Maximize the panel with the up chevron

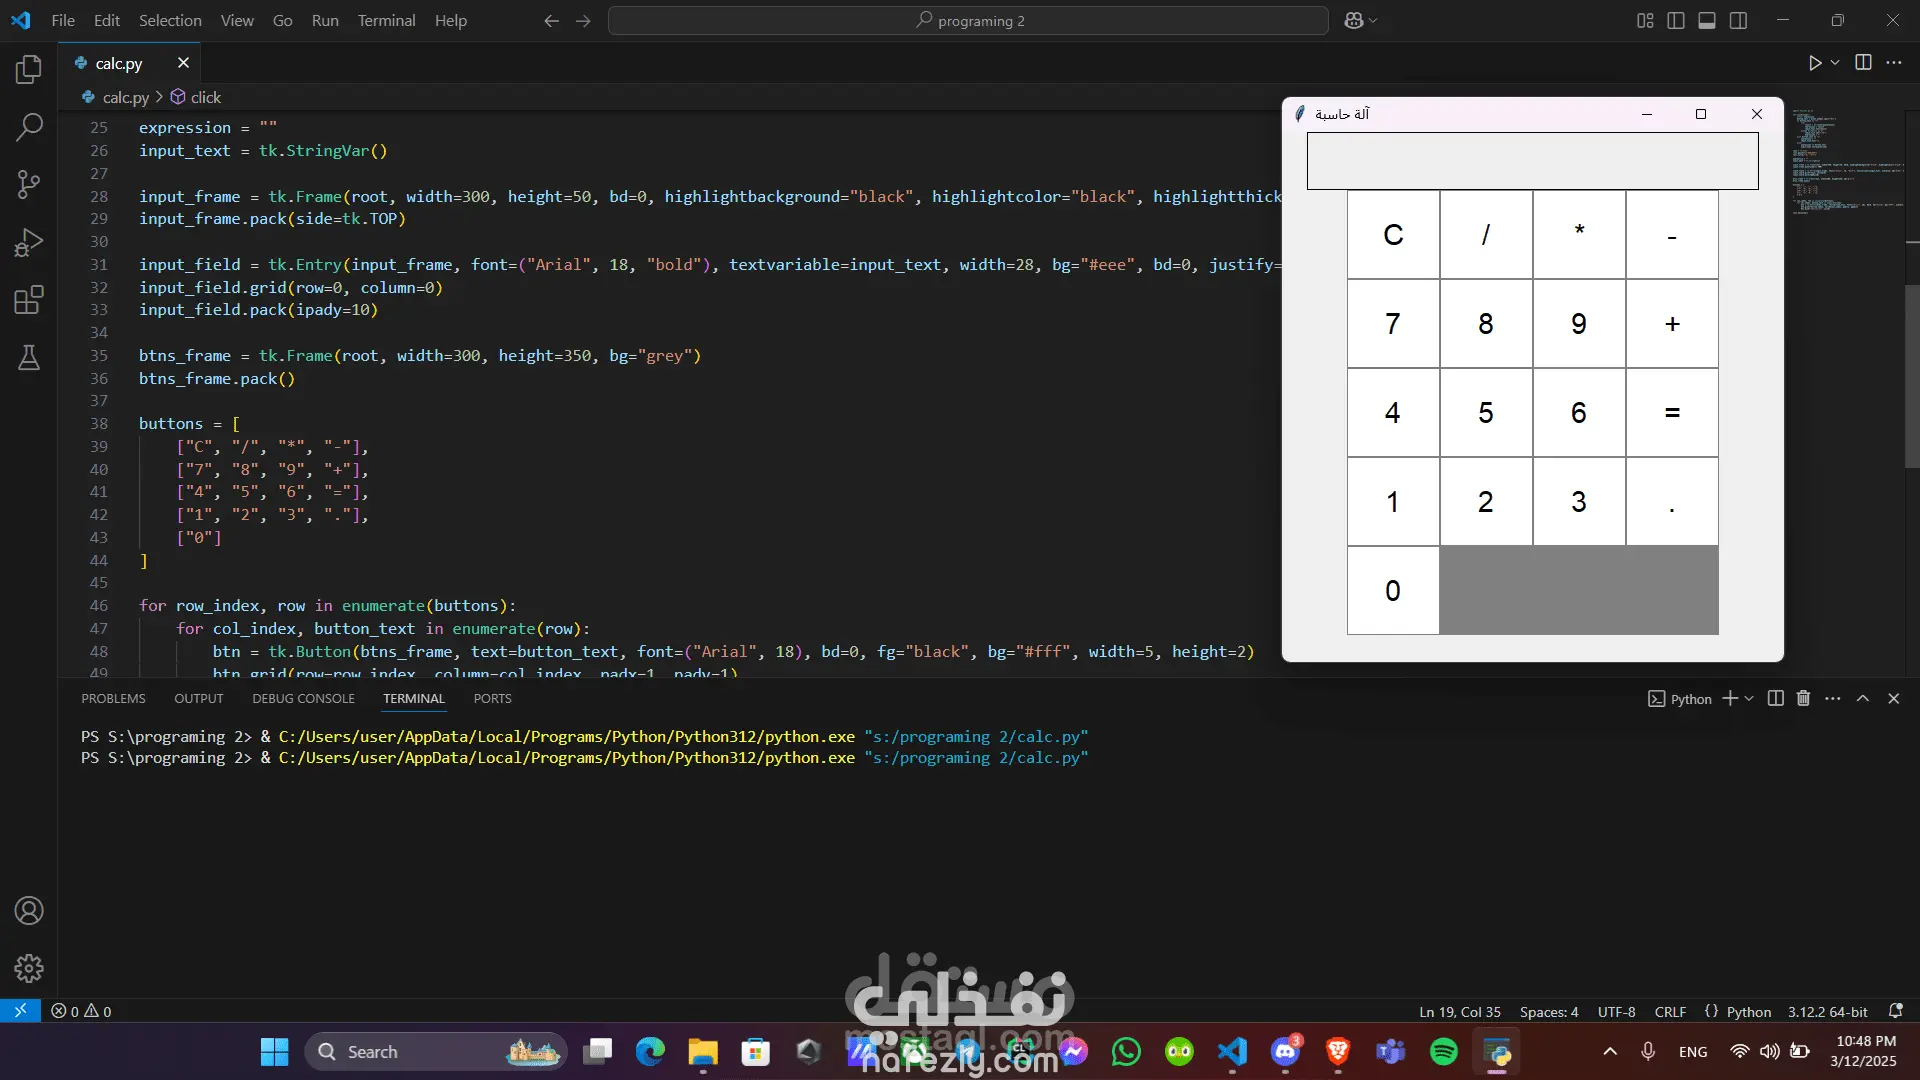[x=1862, y=698]
